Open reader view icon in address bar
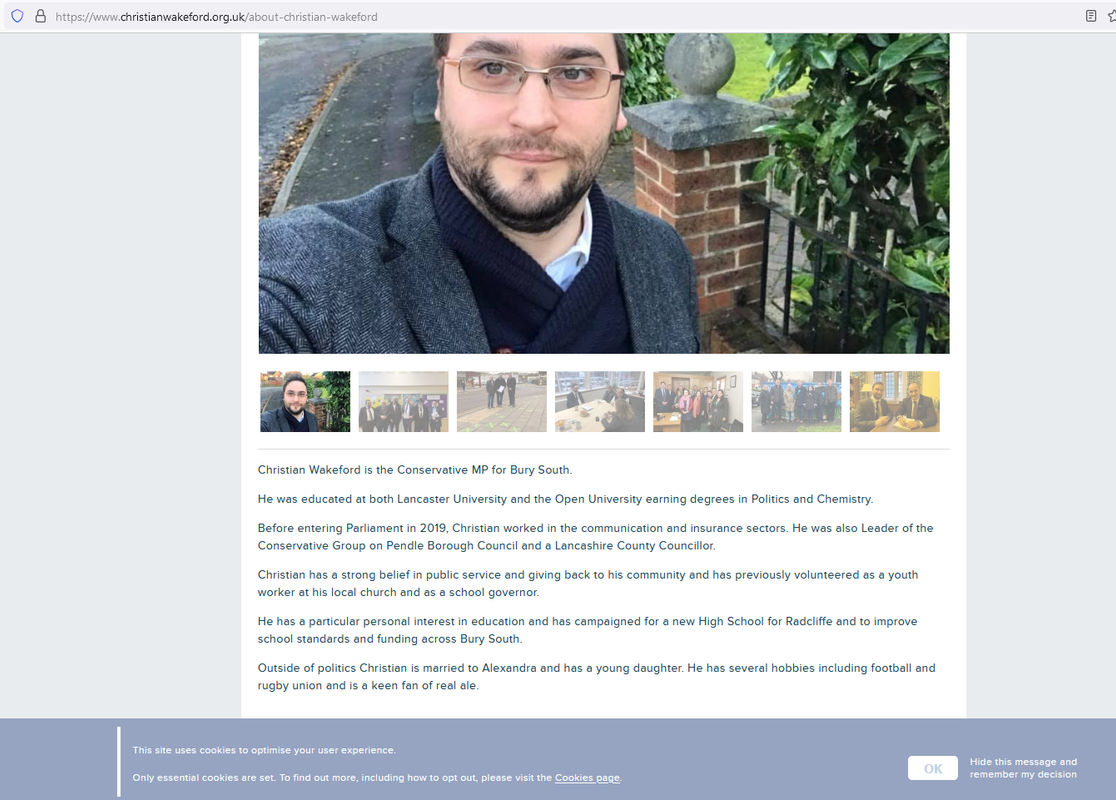Image resolution: width=1116 pixels, height=800 pixels. [x=1090, y=16]
